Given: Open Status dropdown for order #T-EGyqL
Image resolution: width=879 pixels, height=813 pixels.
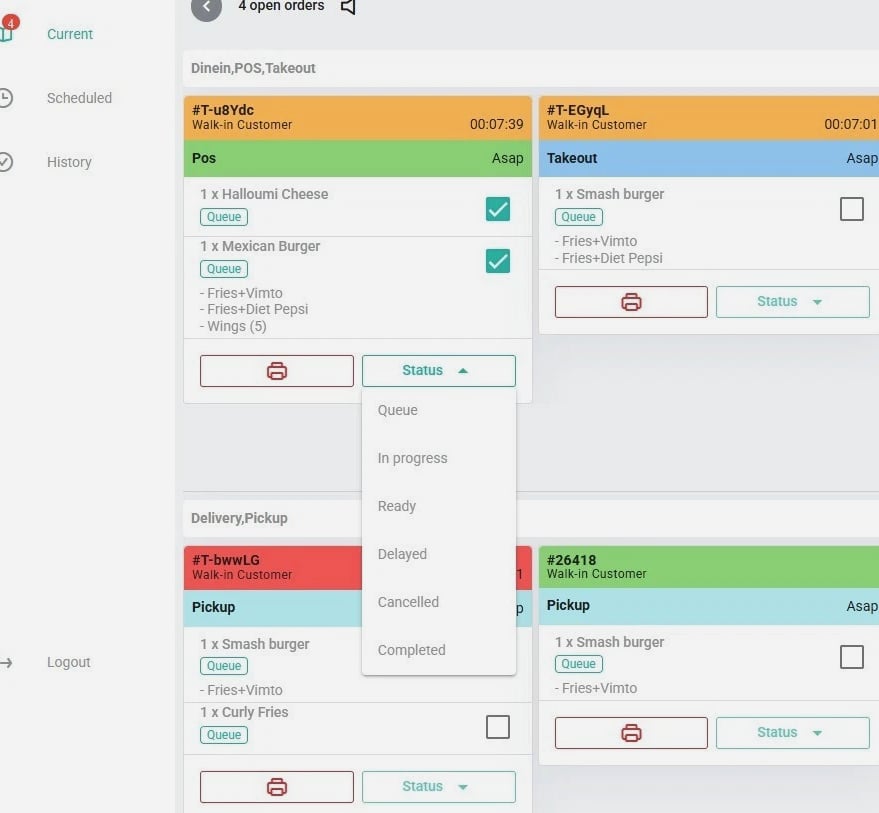Looking at the screenshot, I should pos(792,302).
